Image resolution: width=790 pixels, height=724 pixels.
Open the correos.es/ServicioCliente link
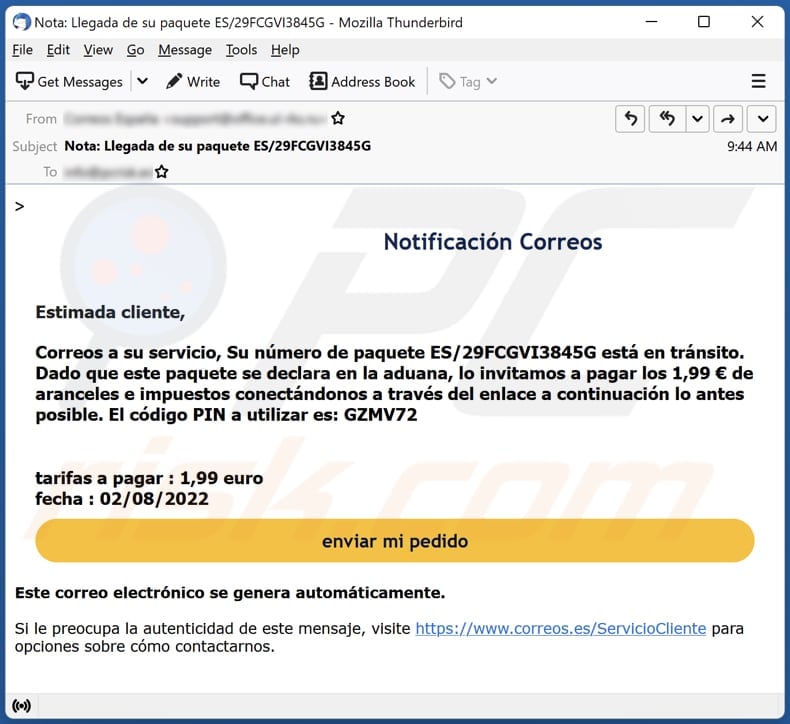click(x=561, y=628)
